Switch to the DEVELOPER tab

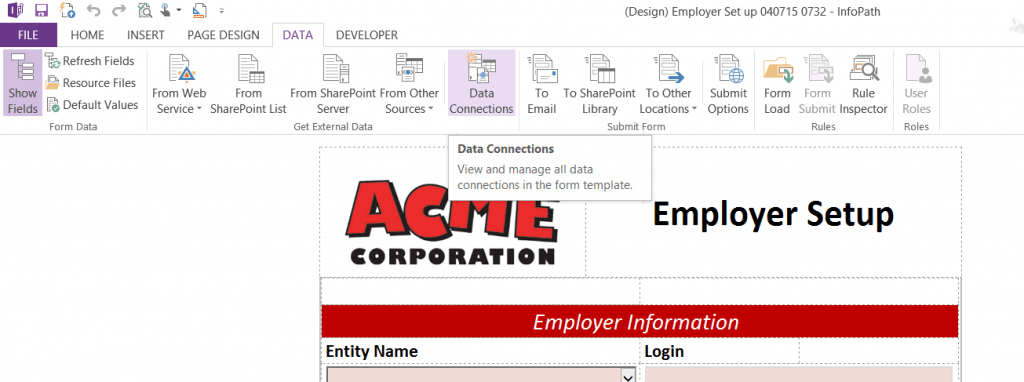pyautogui.click(x=367, y=35)
